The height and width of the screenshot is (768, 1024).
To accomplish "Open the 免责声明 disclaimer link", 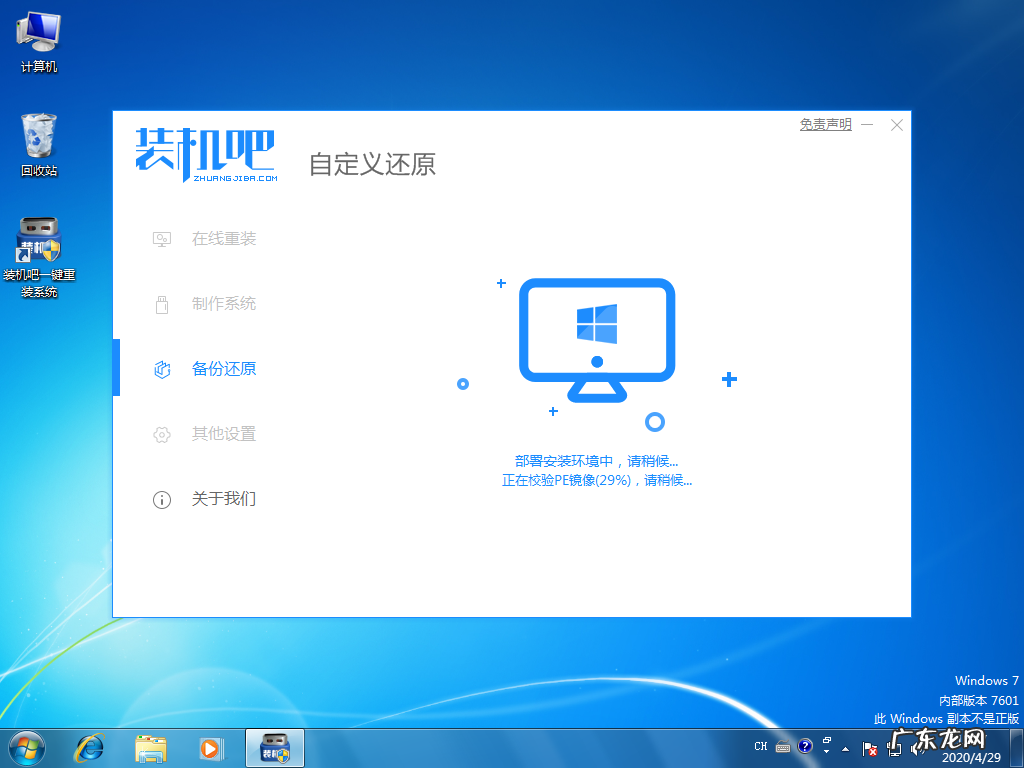I will pyautogui.click(x=824, y=124).
